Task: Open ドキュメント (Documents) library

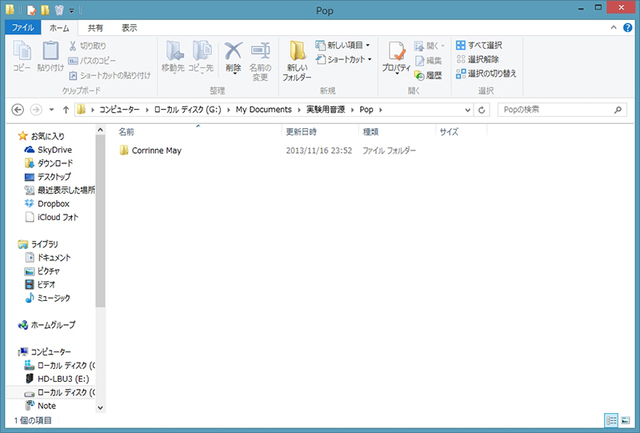Action: [x=48, y=258]
